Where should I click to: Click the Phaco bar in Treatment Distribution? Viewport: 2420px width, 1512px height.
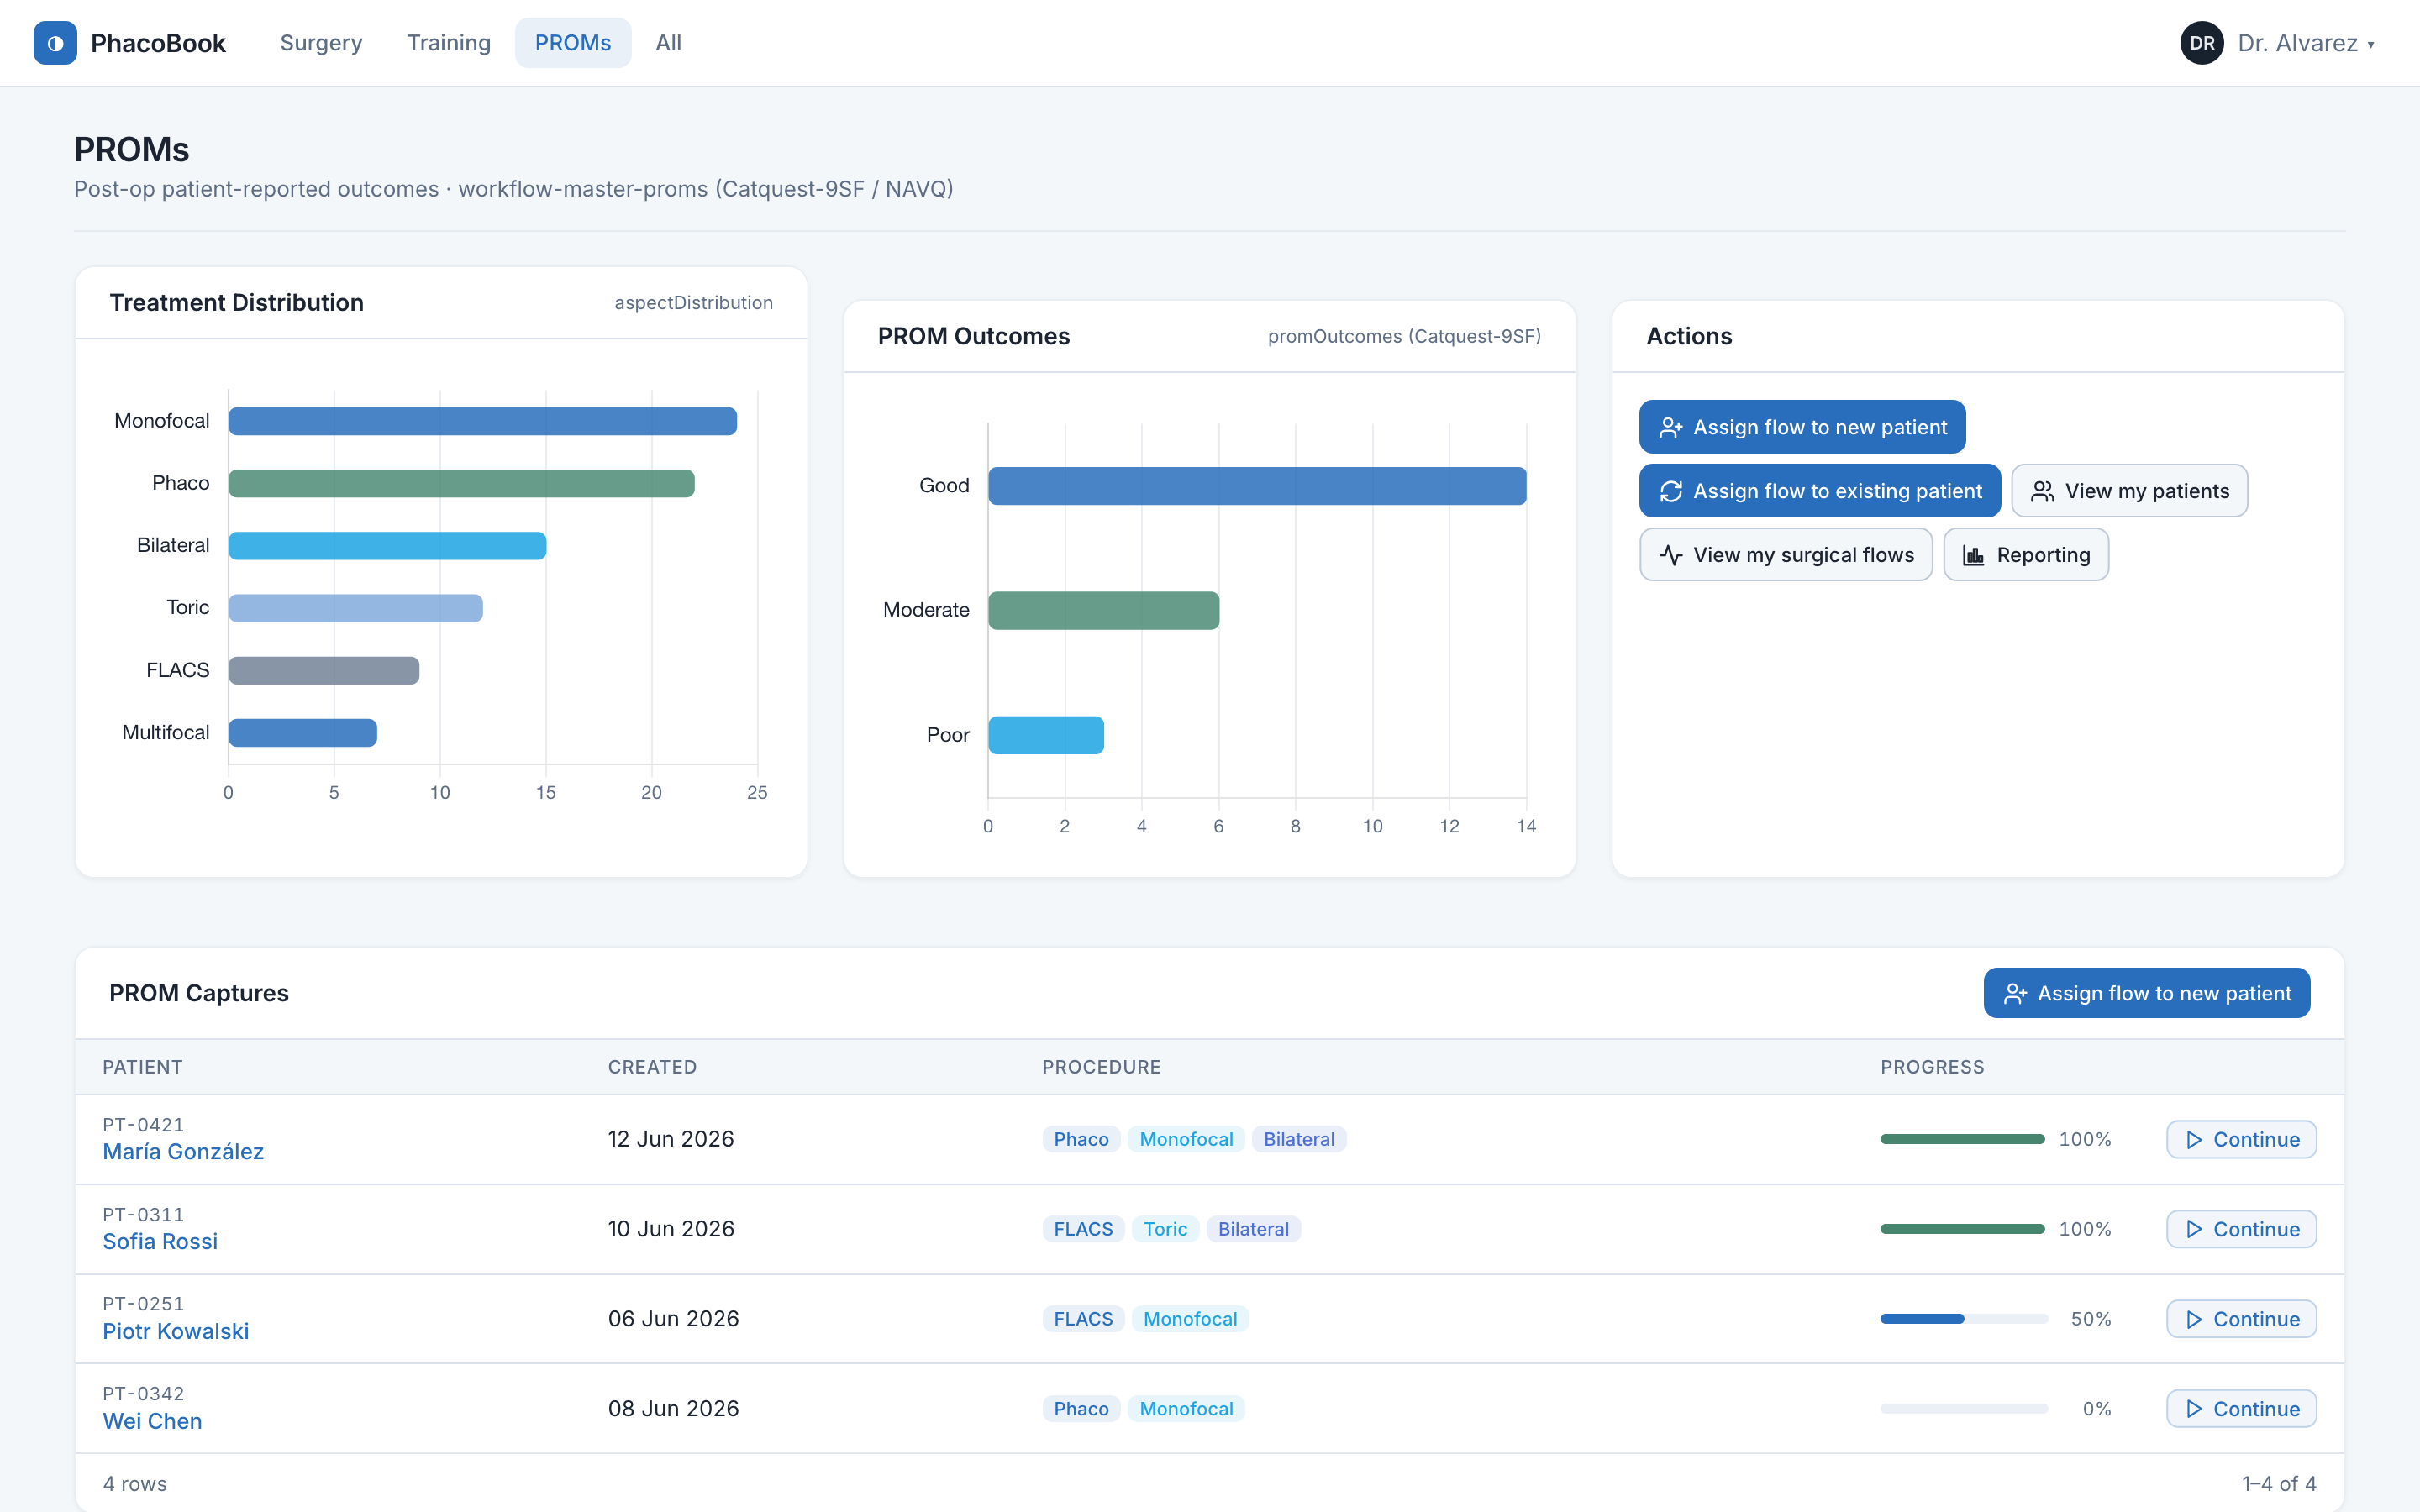pos(461,483)
